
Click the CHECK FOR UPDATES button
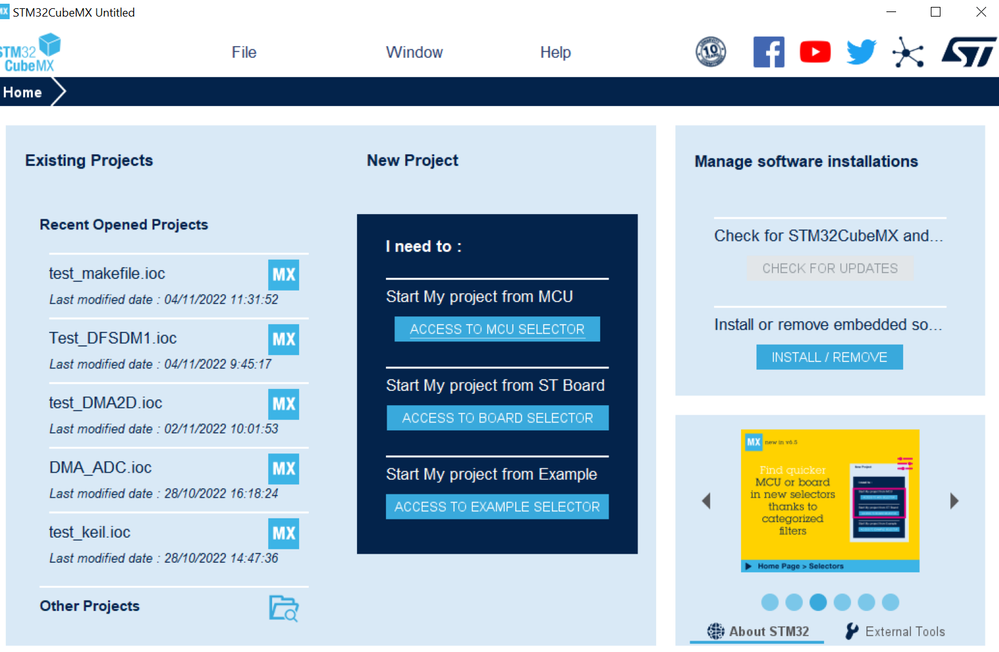pos(830,268)
